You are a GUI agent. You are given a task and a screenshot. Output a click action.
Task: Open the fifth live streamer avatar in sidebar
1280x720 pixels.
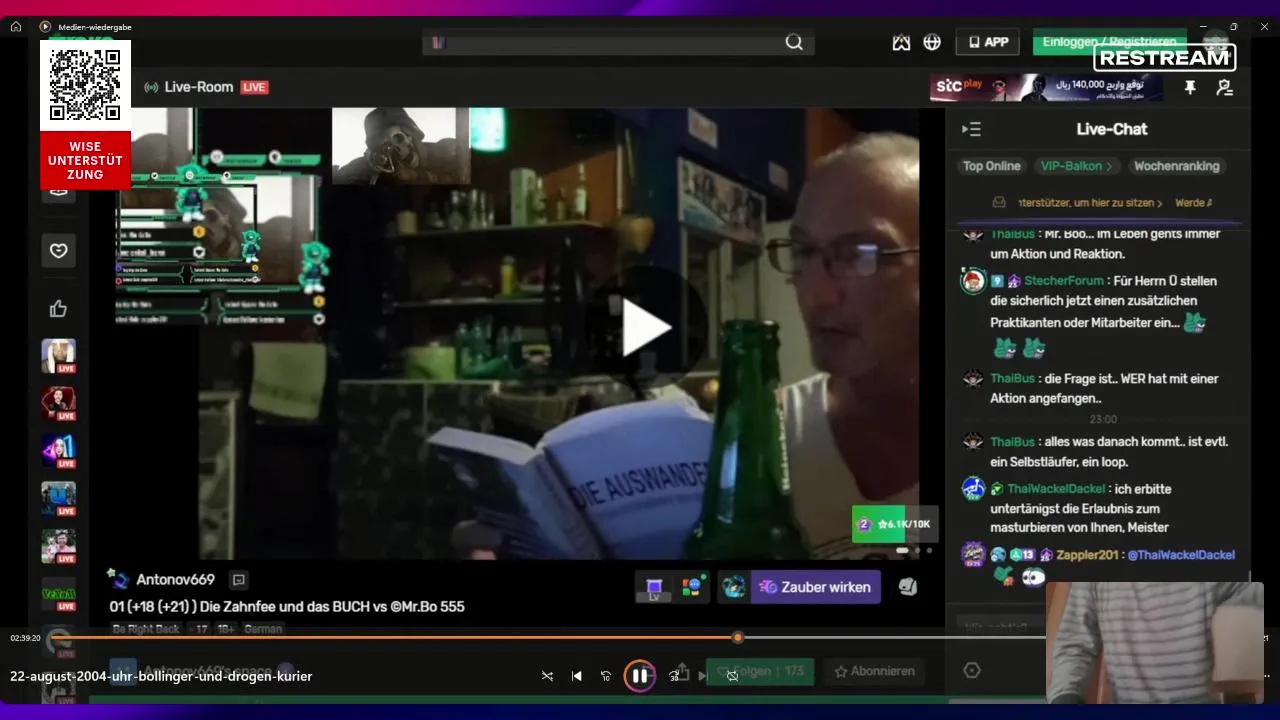58,546
